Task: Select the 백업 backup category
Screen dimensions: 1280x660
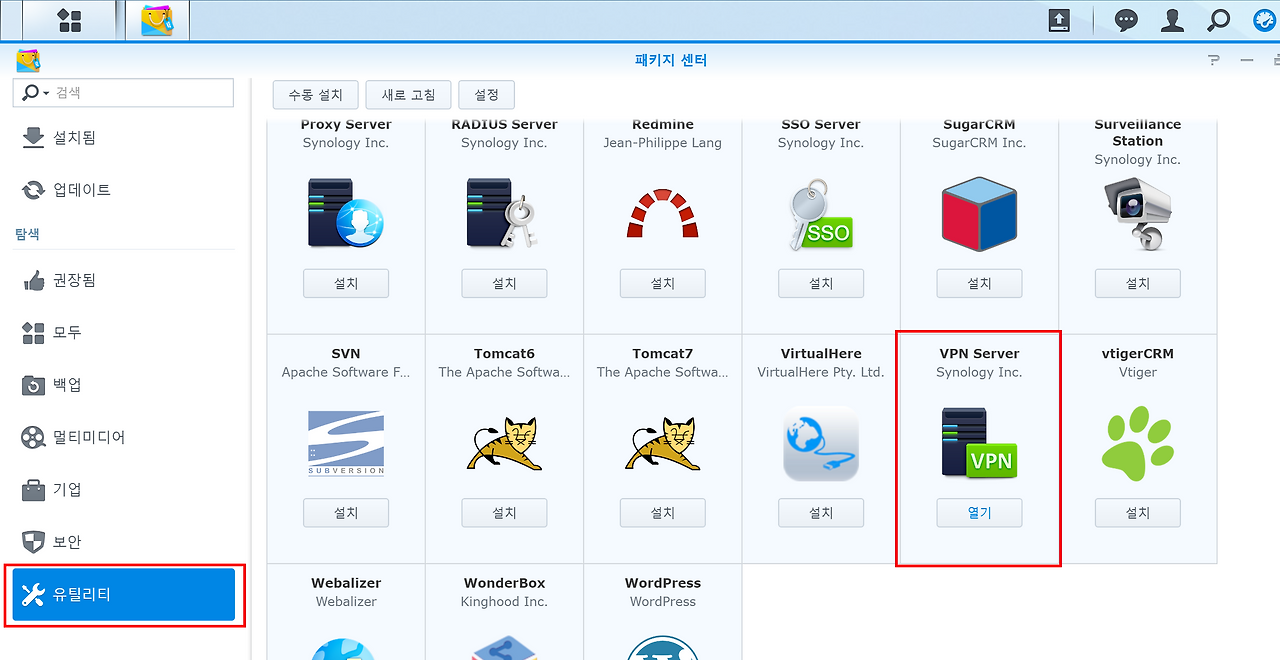Action: (x=124, y=384)
